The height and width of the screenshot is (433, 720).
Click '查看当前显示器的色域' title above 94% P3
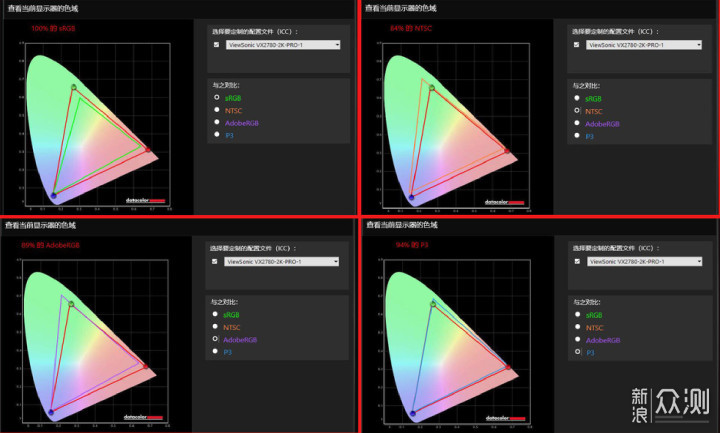click(402, 225)
